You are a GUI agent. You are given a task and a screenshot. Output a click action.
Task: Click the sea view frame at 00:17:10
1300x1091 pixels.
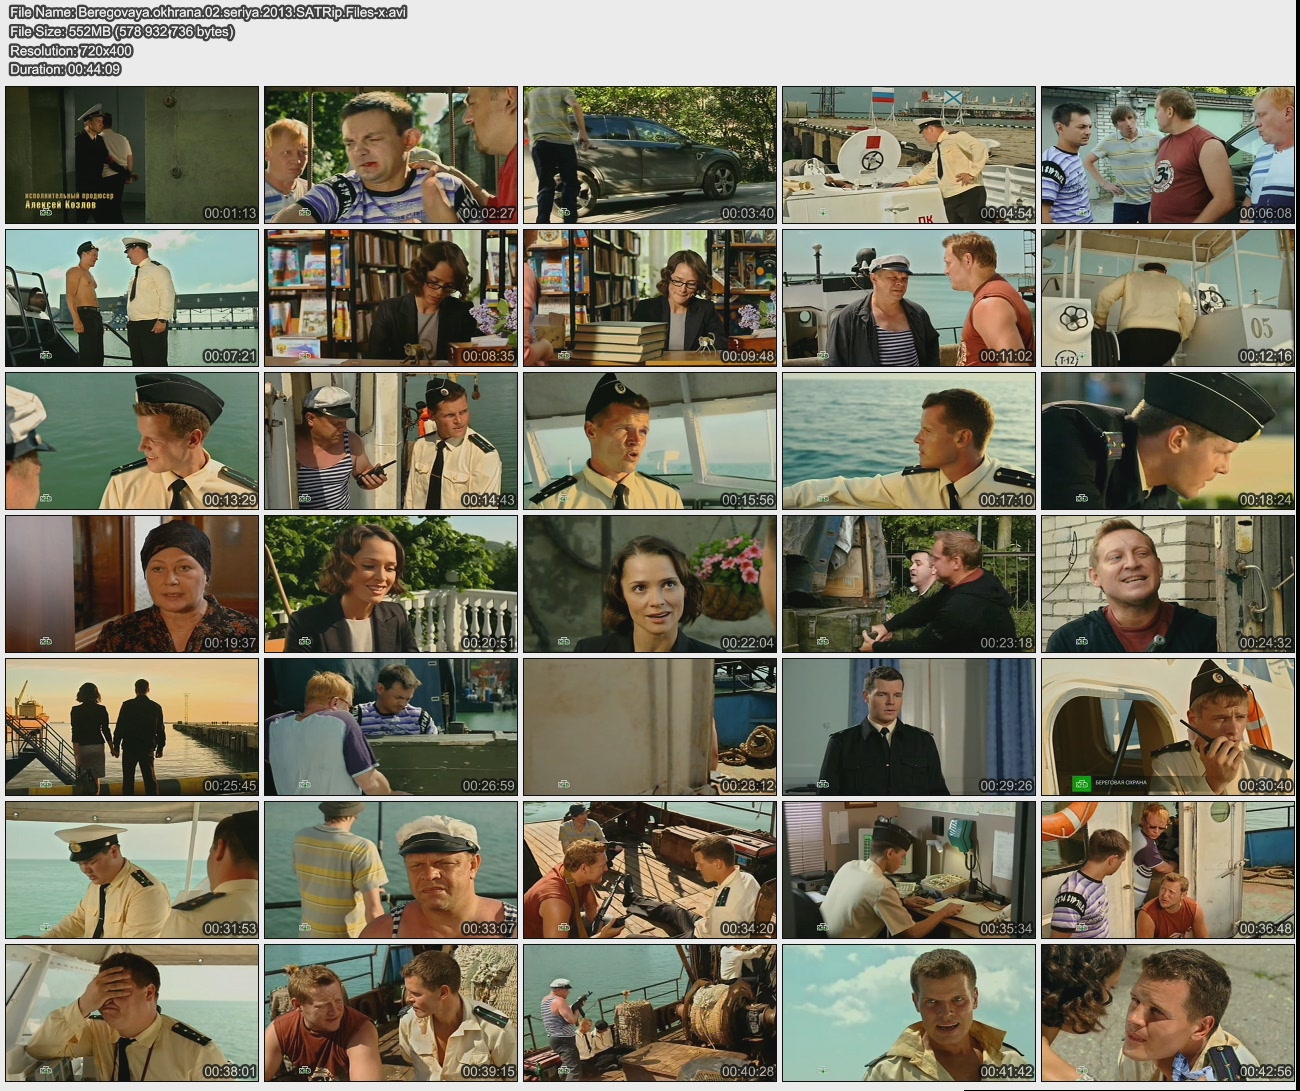click(x=909, y=441)
